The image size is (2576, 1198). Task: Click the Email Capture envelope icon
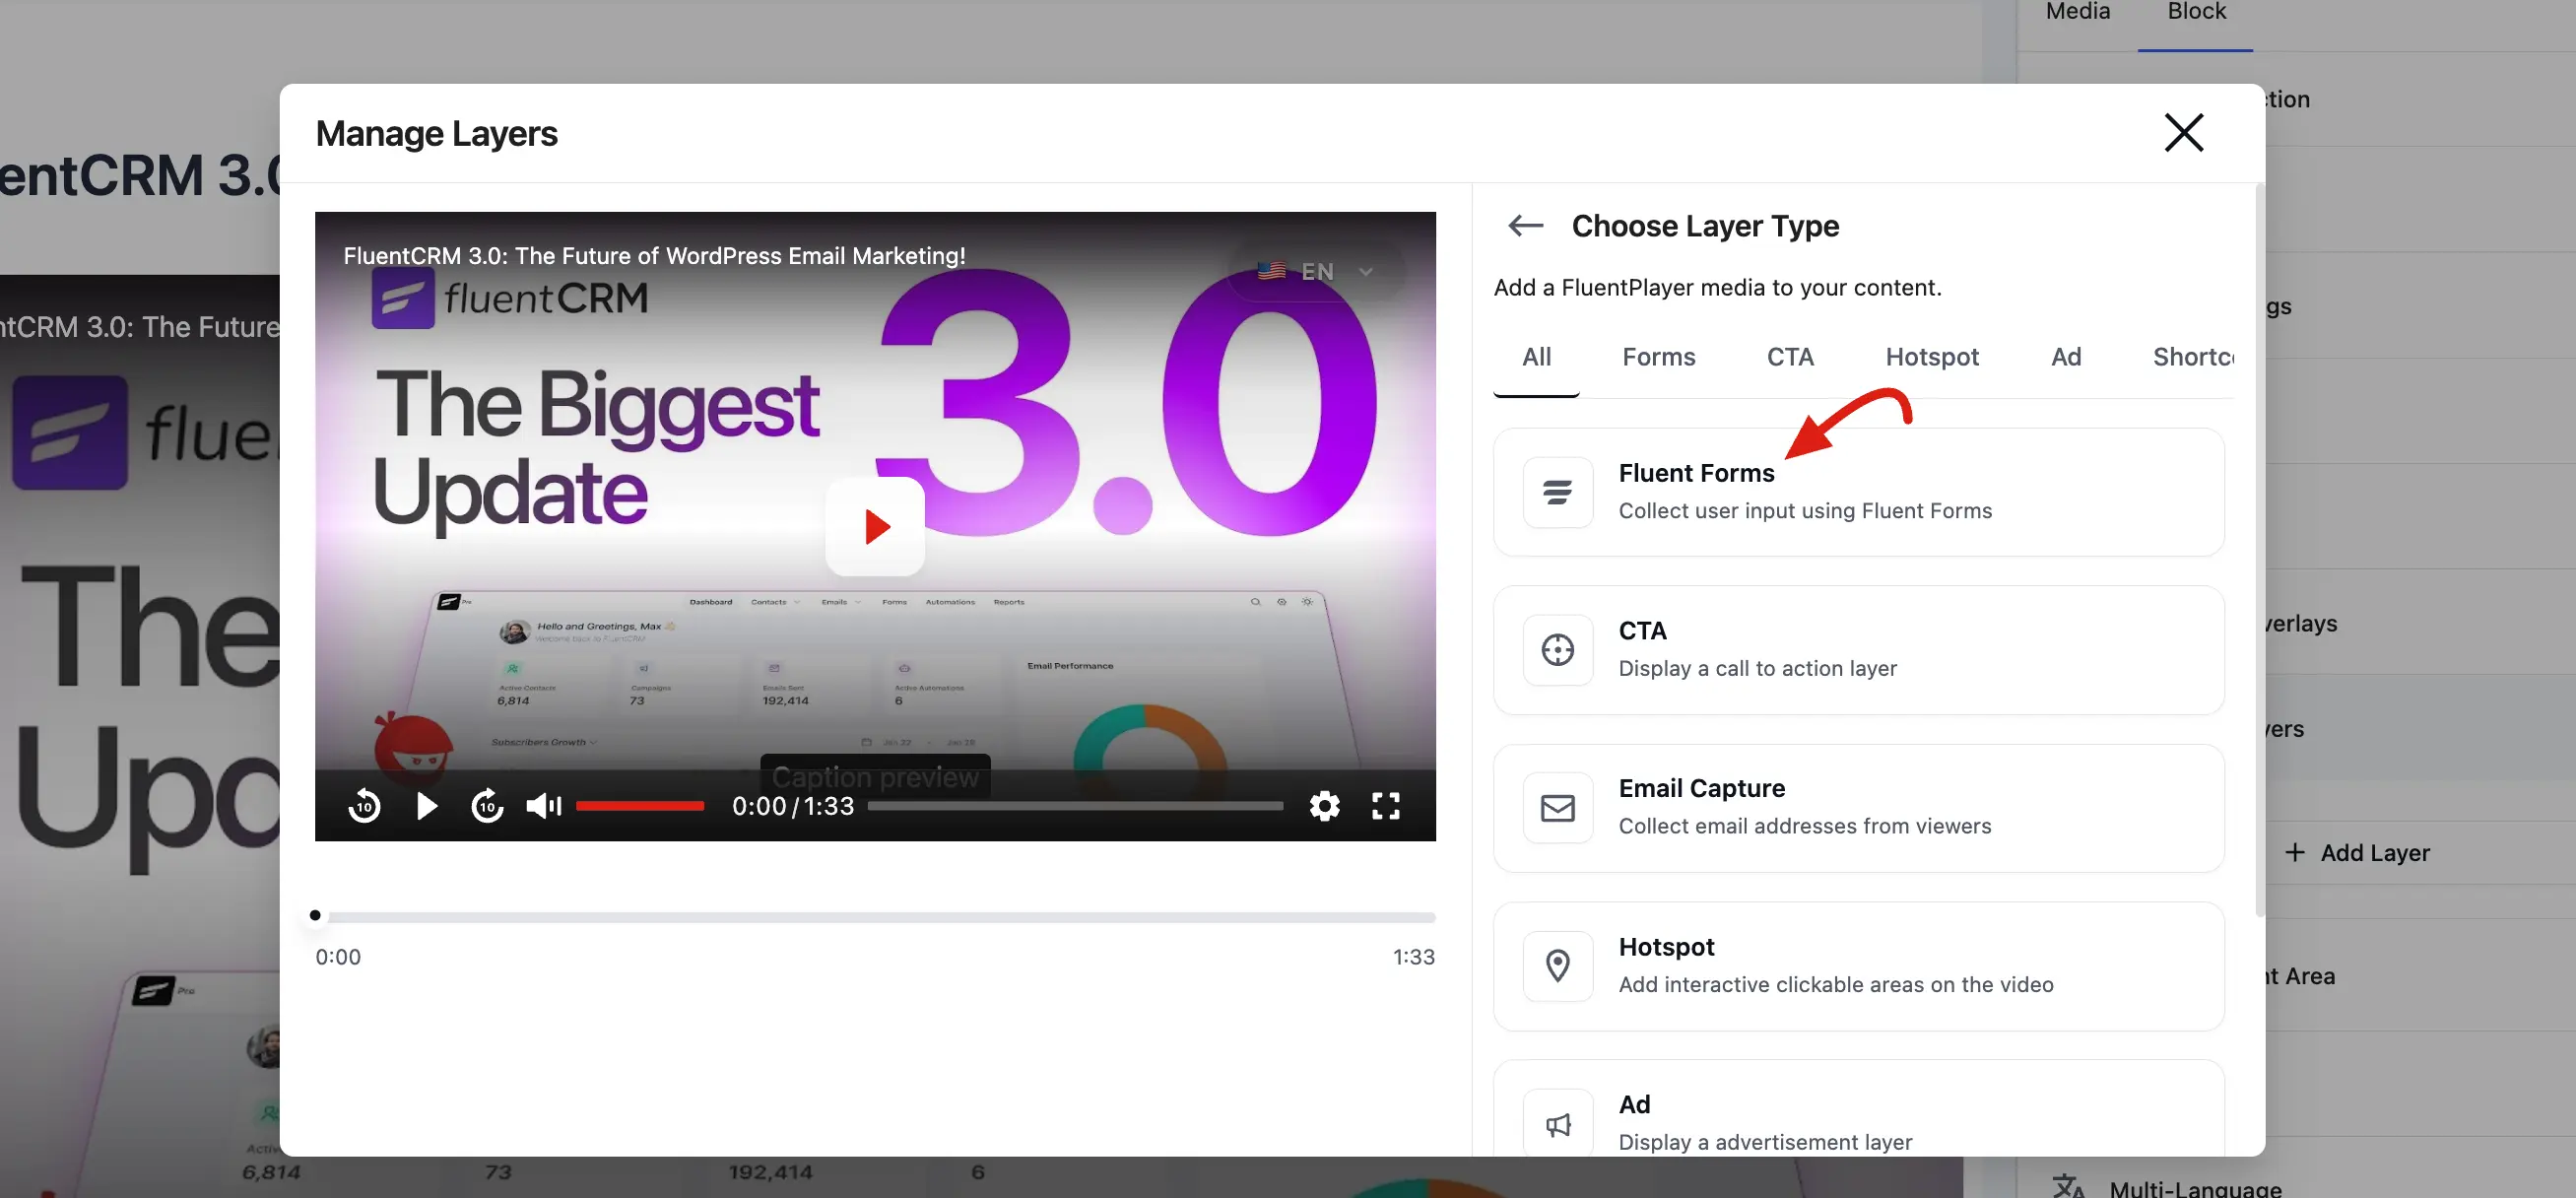click(x=1557, y=808)
